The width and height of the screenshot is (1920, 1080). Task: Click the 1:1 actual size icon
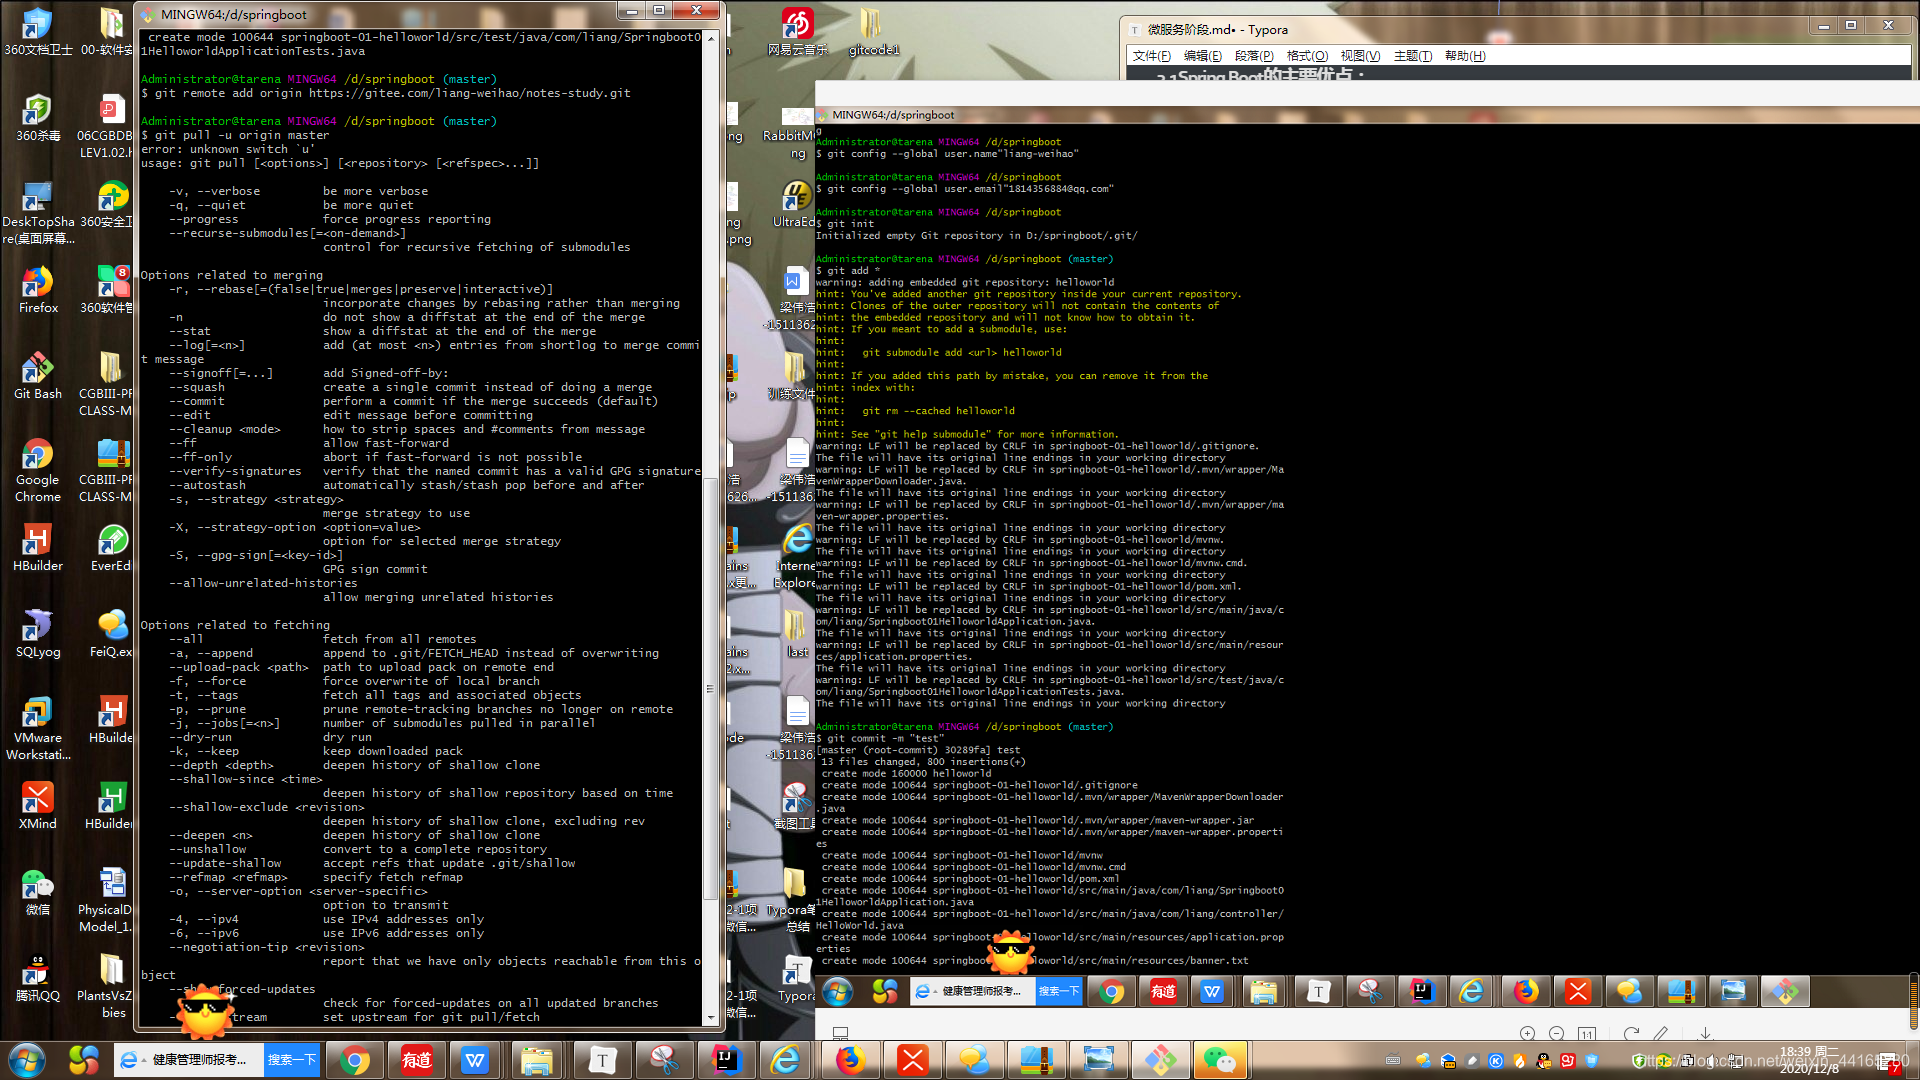(x=1587, y=1033)
